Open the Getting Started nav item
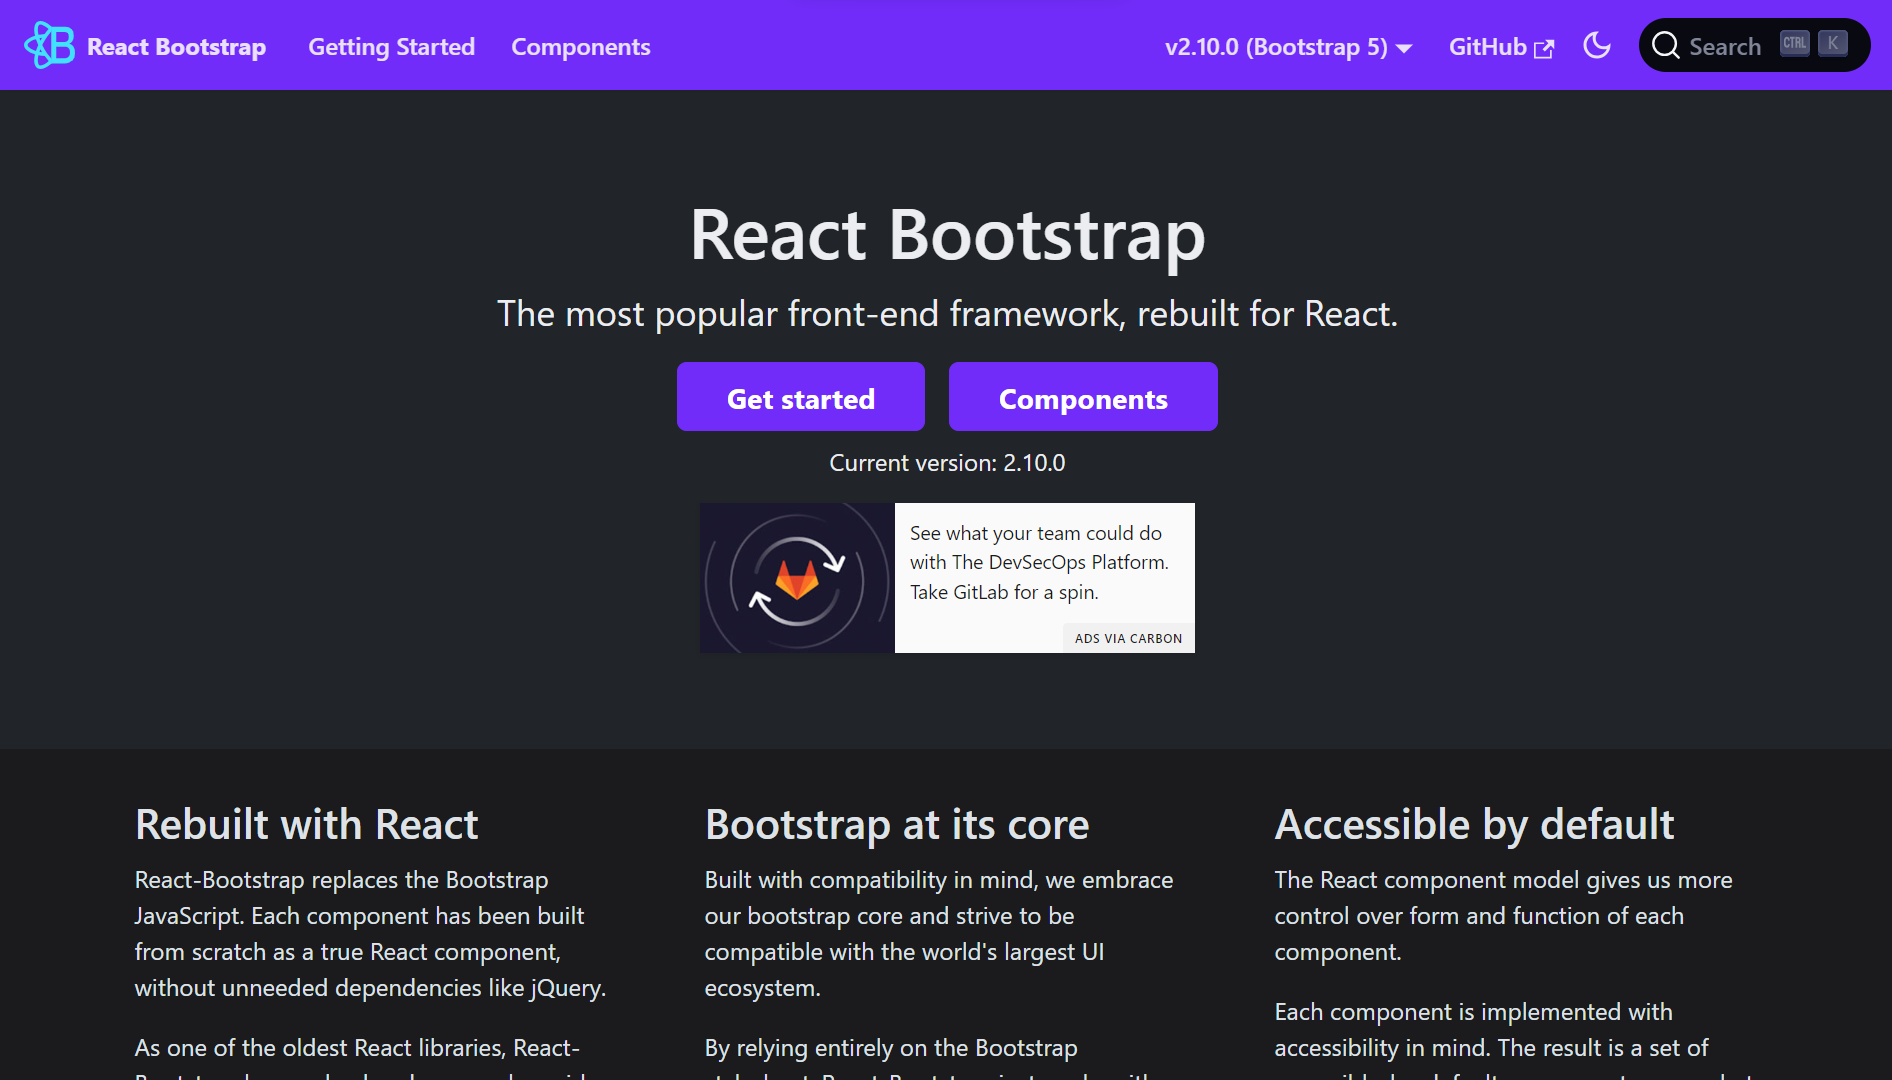Screen dimensions: 1892x1080 (x=391, y=47)
